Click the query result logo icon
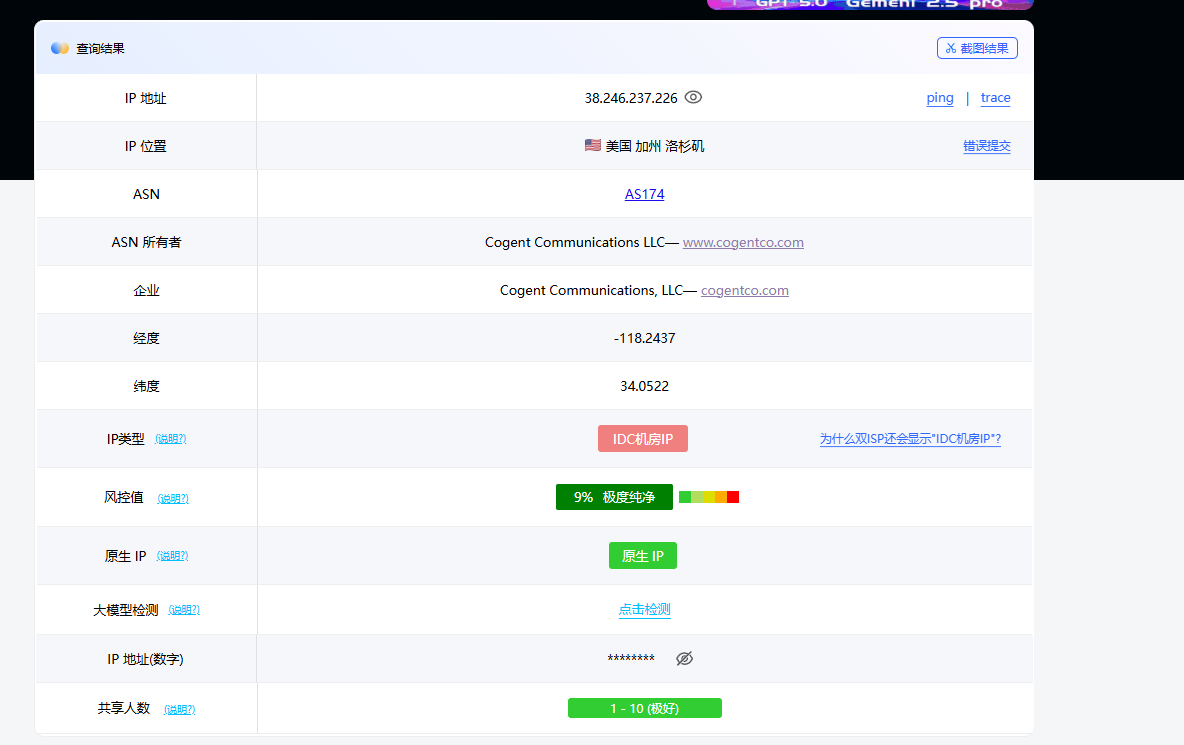The height and width of the screenshot is (745, 1184). tap(60, 48)
